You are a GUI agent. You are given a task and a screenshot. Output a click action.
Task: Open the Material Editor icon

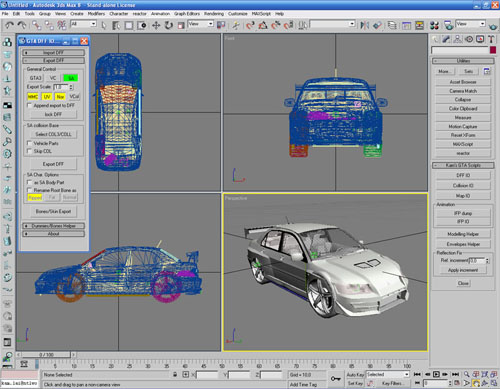434,25
